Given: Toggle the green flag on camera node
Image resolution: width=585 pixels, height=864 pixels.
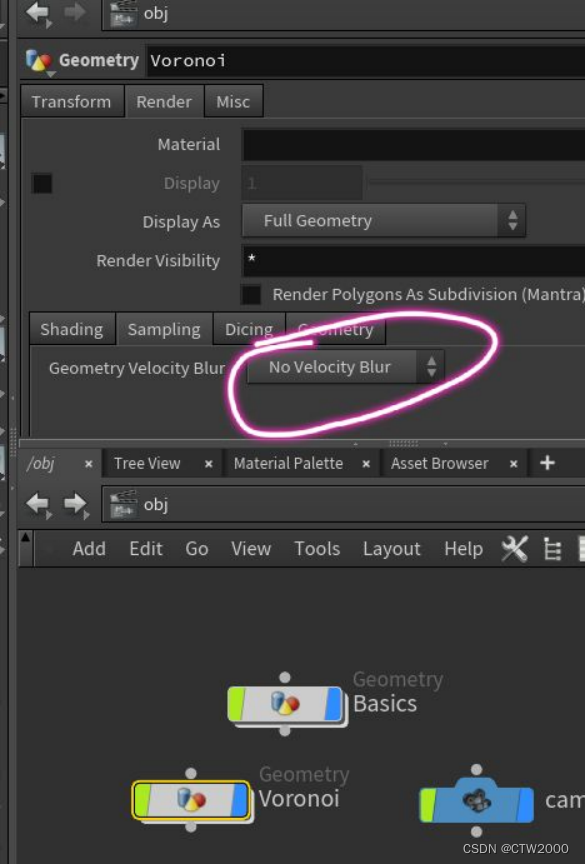Looking at the screenshot, I should tap(428, 804).
